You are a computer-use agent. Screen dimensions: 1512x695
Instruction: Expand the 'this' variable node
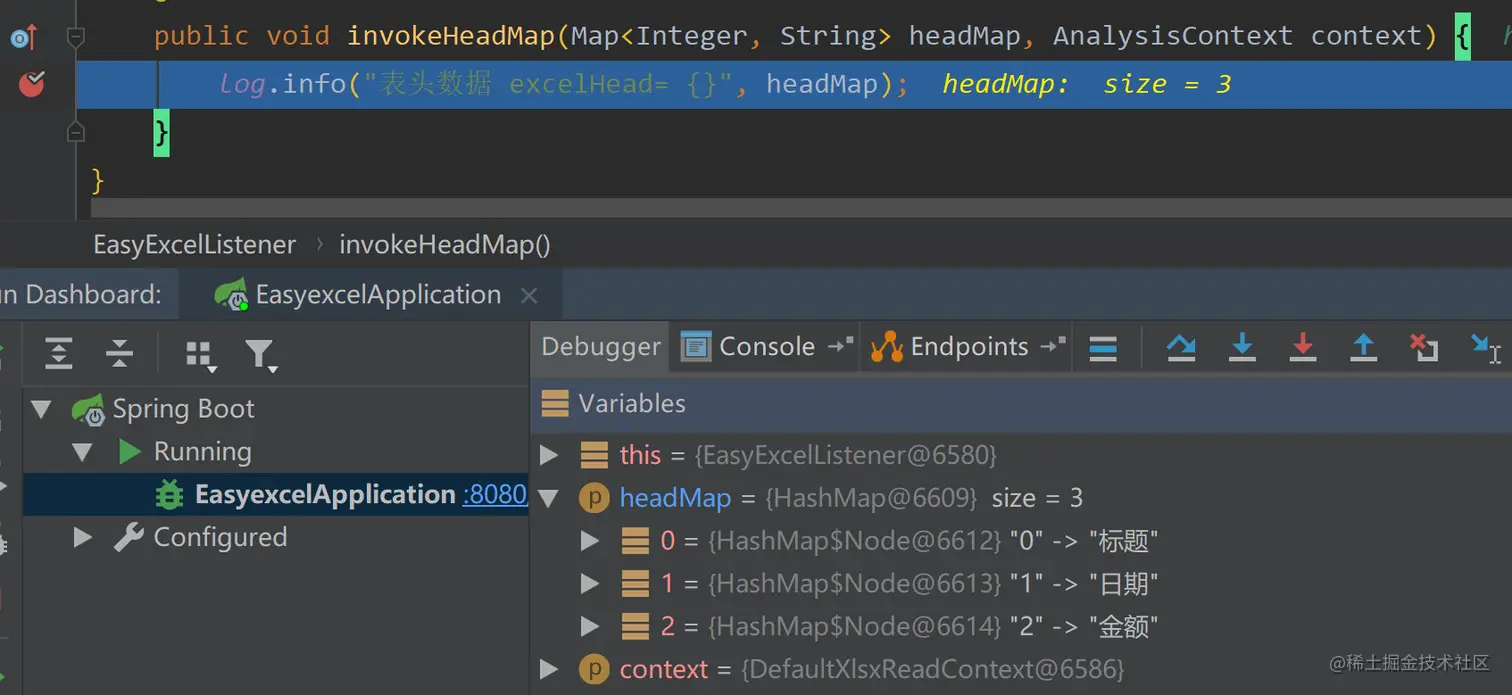(x=548, y=455)
